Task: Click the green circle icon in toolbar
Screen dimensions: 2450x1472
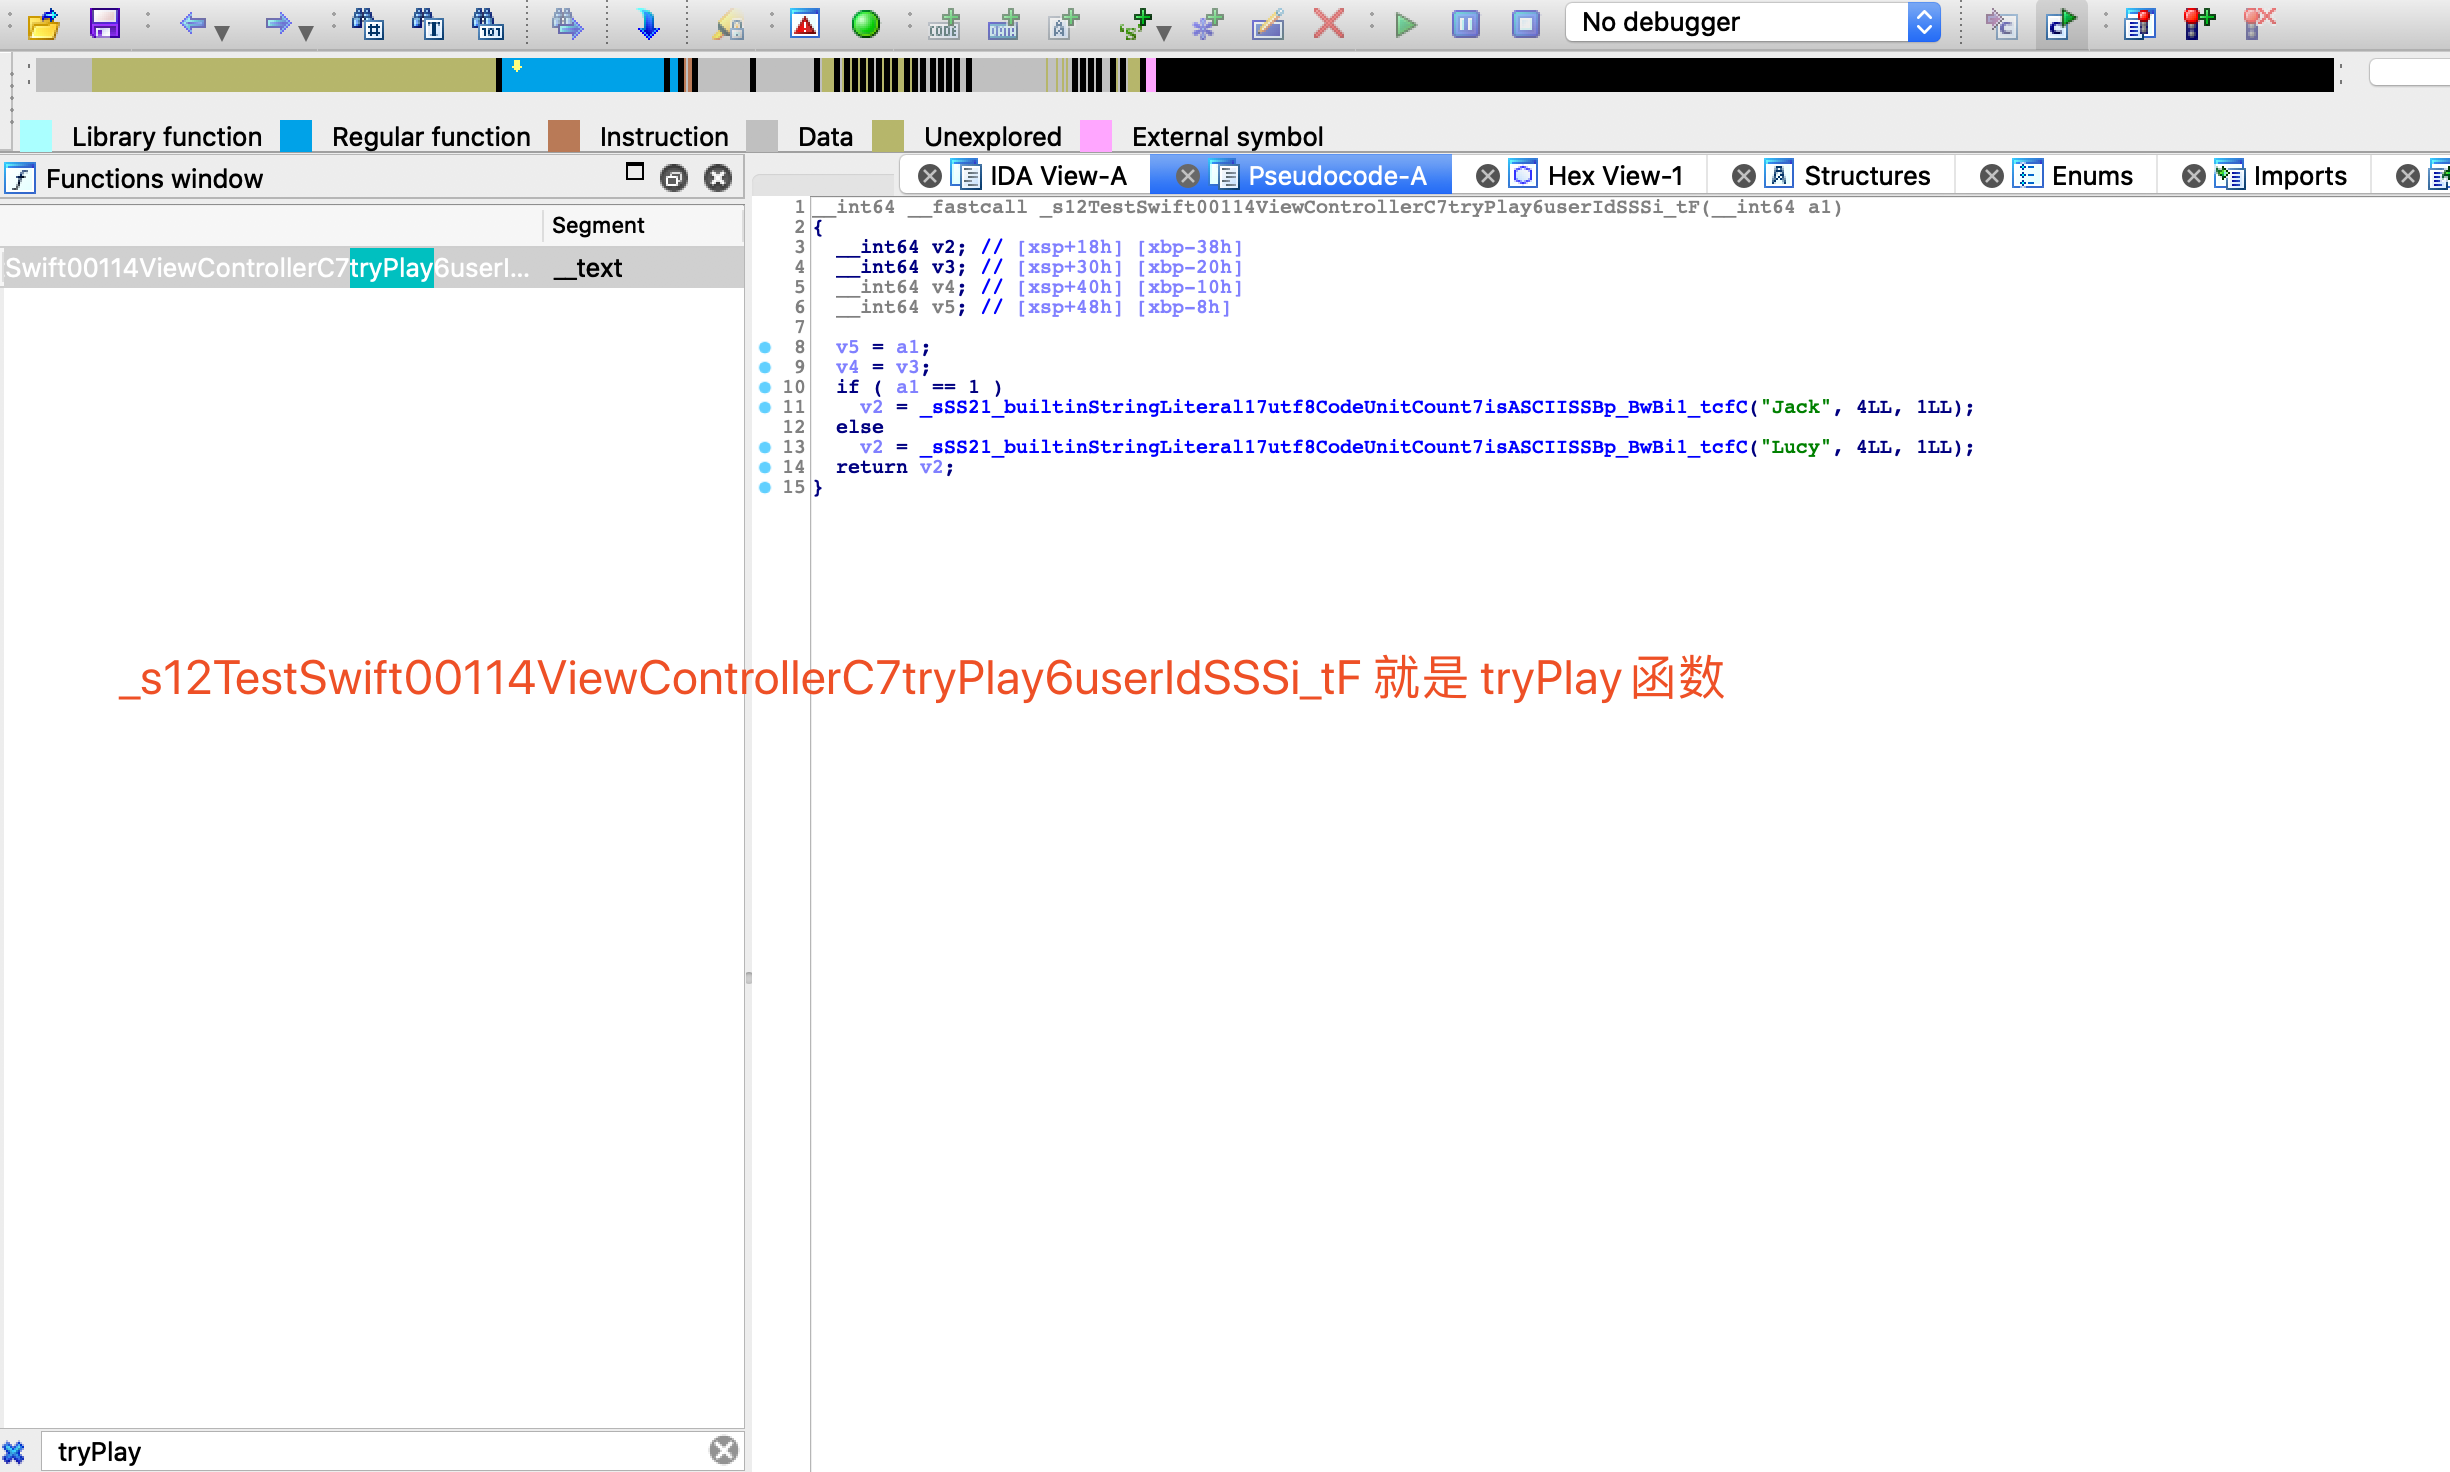Action: (x=865, y=22)
